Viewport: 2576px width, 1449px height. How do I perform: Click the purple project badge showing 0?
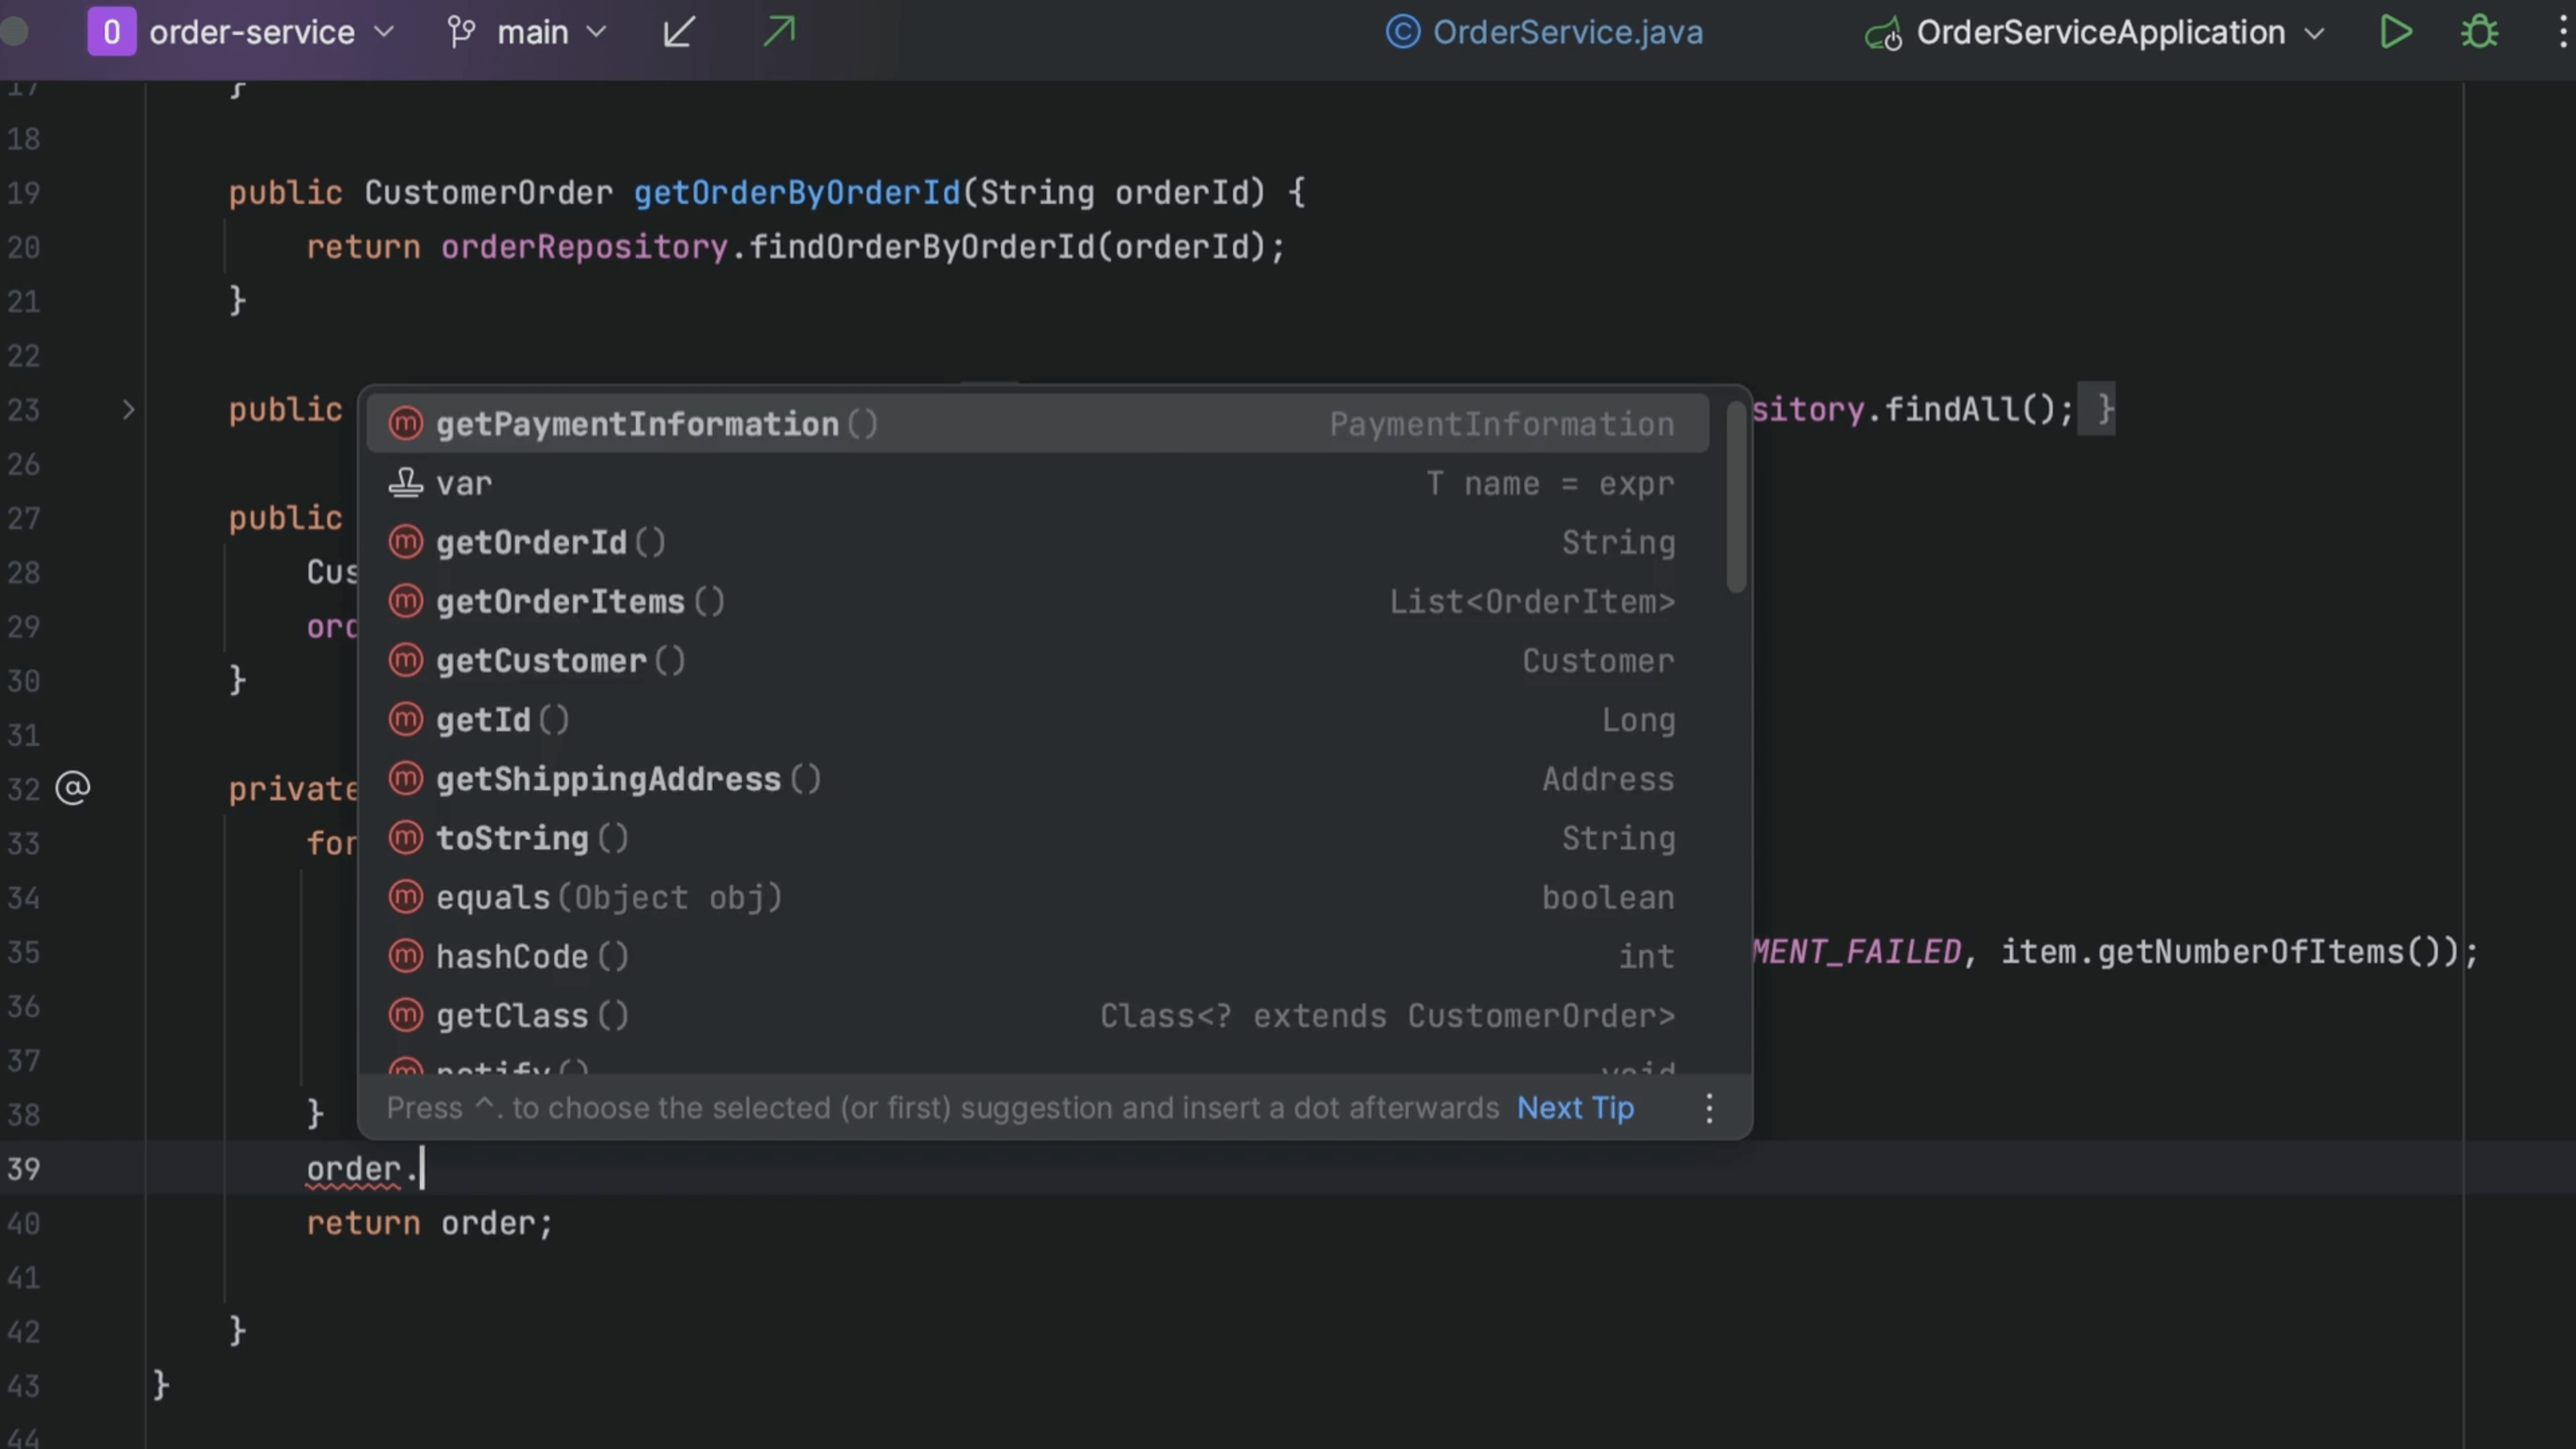click(x=112, y=31)
